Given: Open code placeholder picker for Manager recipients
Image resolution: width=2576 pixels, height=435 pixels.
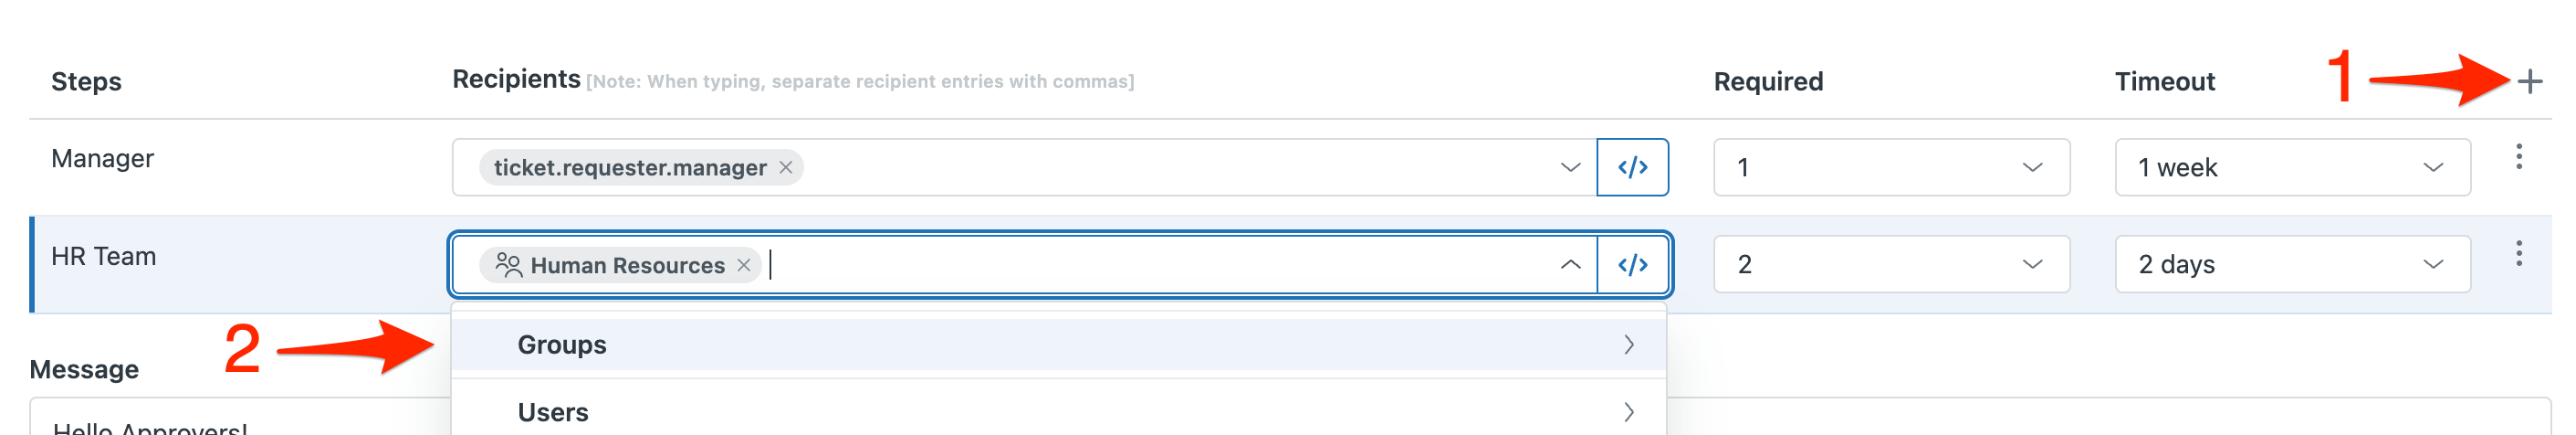Looking at the screenshot, I should tap(1632, 167).
